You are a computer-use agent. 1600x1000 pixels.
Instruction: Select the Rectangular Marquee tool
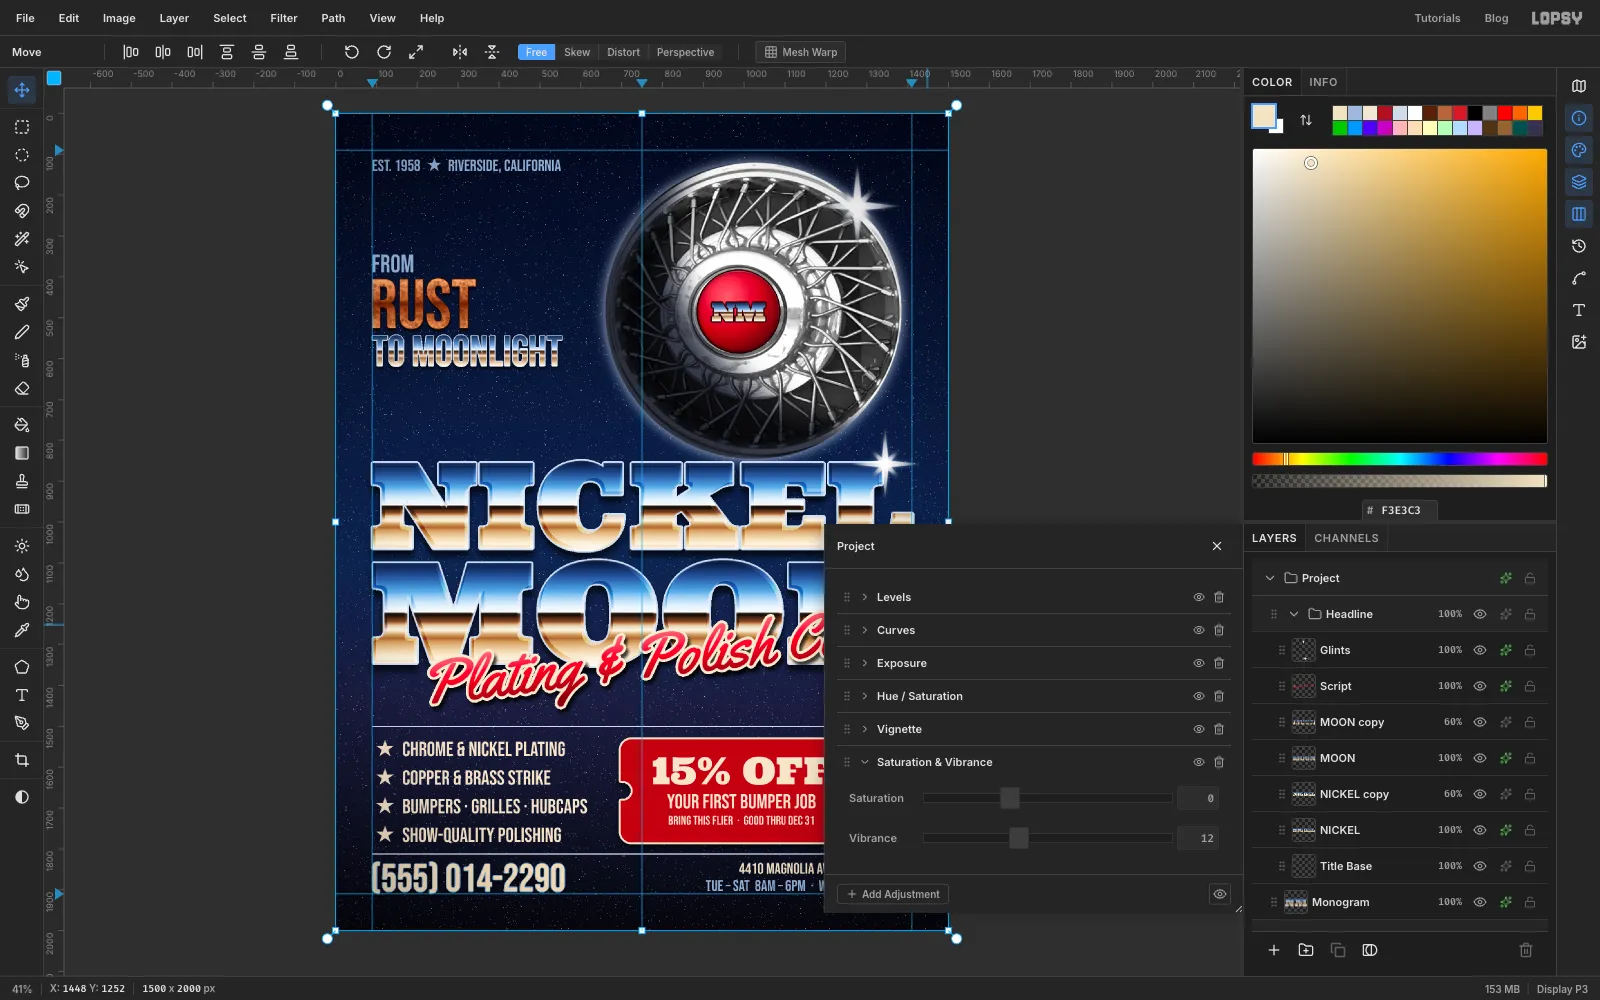[22, 127]
